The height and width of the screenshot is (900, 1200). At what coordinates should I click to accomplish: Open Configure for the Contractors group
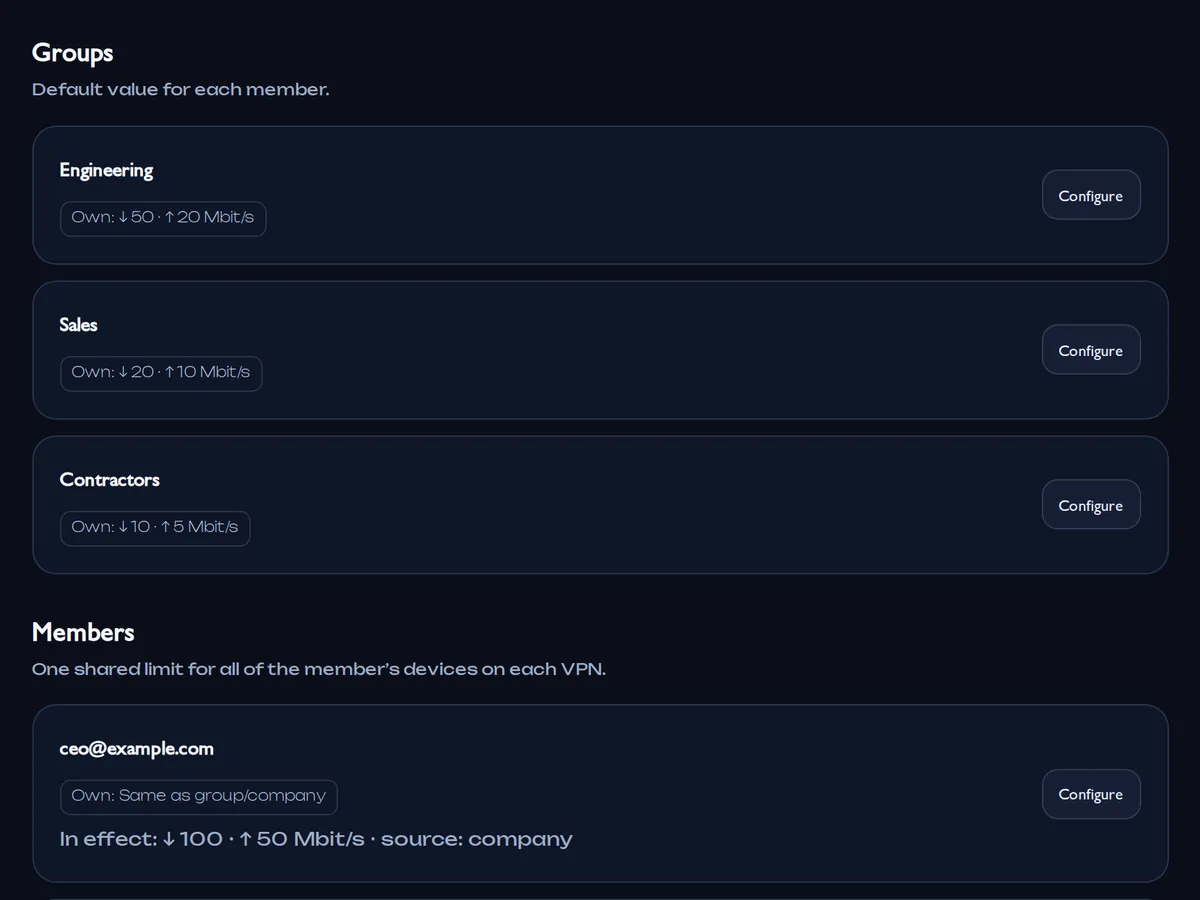coord(1091,505)
